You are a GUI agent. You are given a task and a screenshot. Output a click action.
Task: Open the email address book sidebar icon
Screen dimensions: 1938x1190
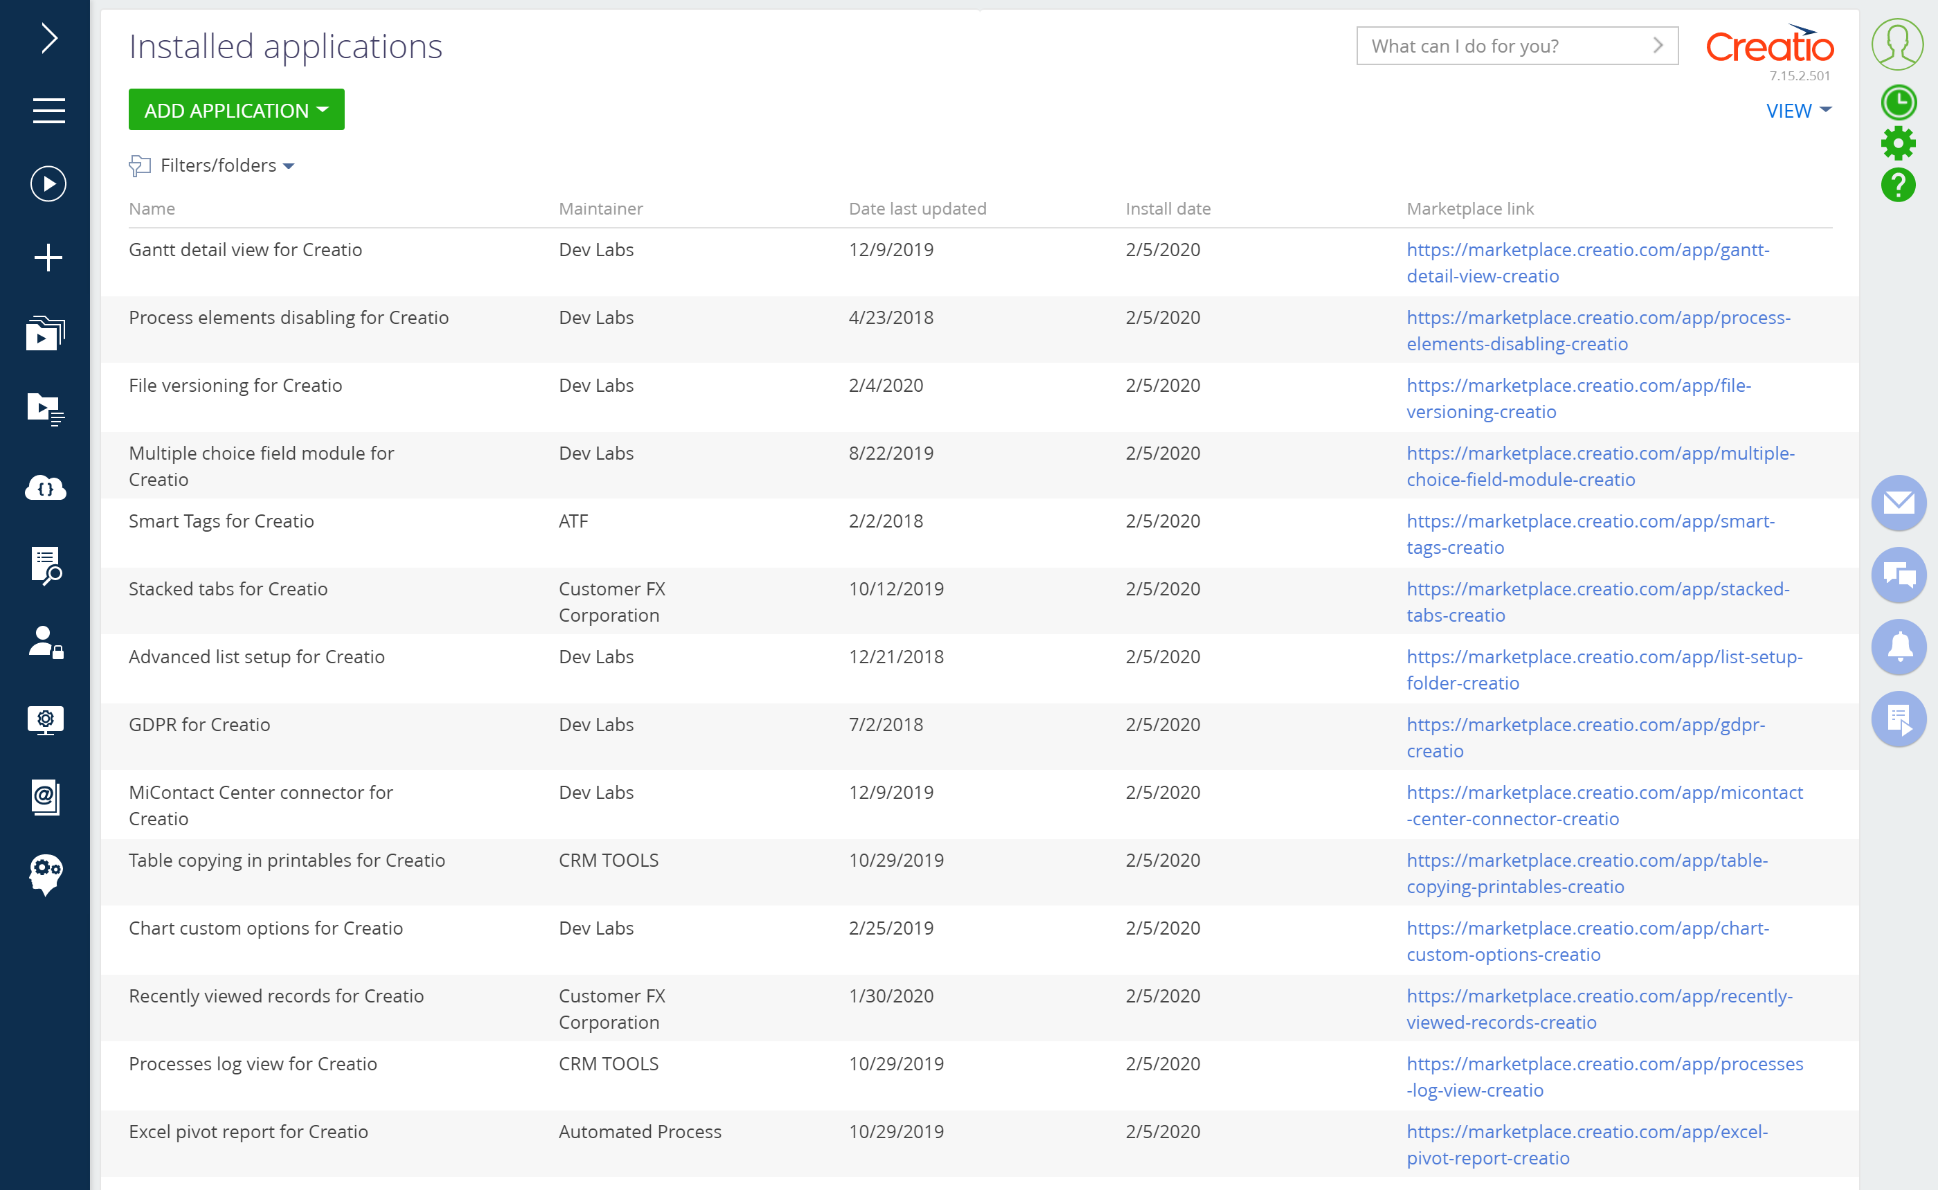point(46,798)
